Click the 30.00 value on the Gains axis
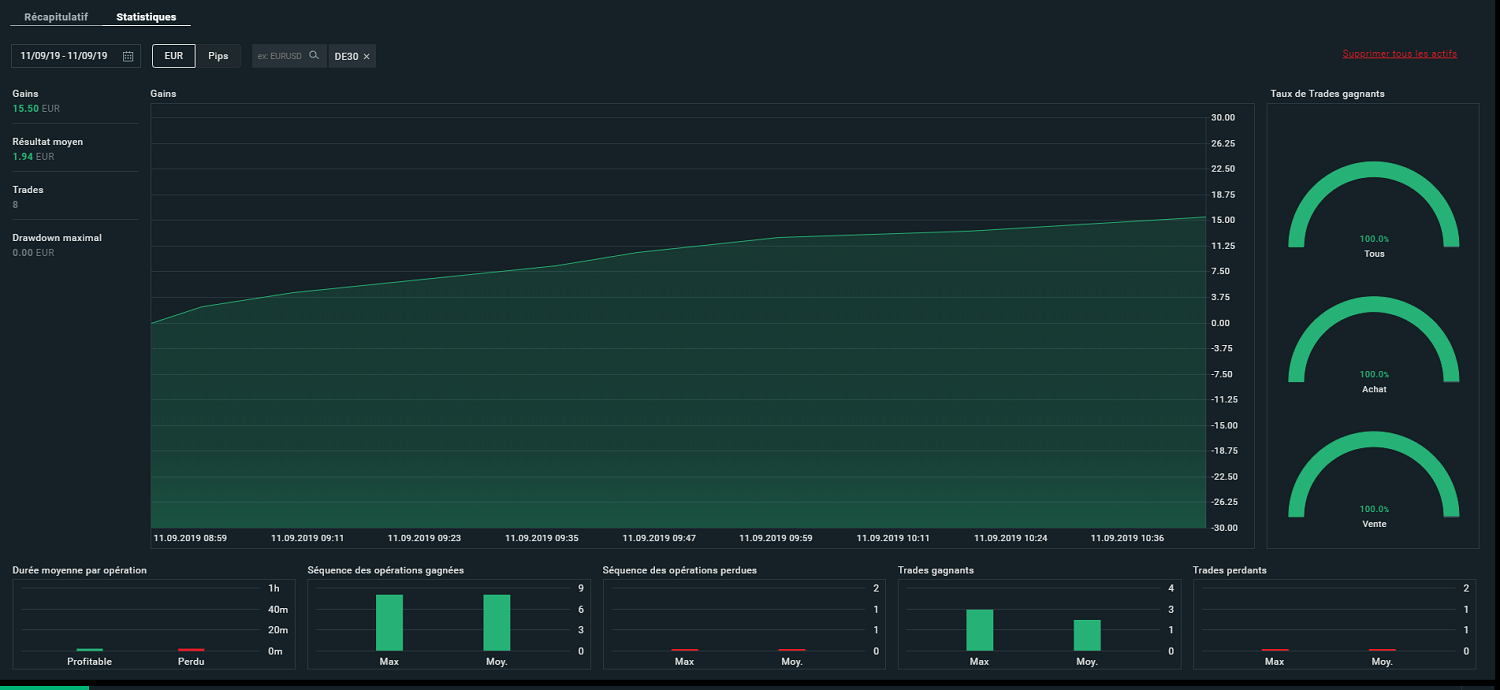The height and width of the screenshot is (690, 1500). [1222, 118]
